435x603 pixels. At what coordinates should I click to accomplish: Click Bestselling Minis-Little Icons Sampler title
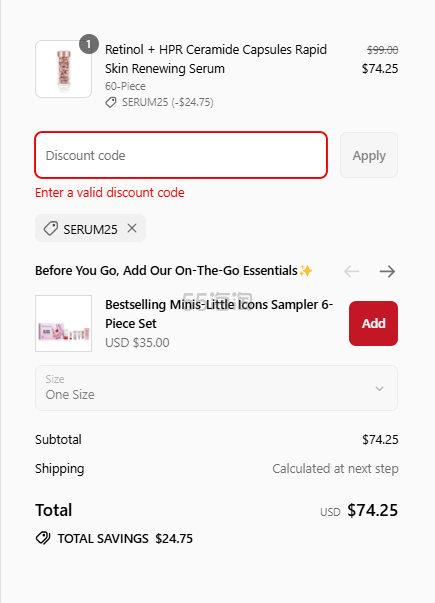click(219, 314)
